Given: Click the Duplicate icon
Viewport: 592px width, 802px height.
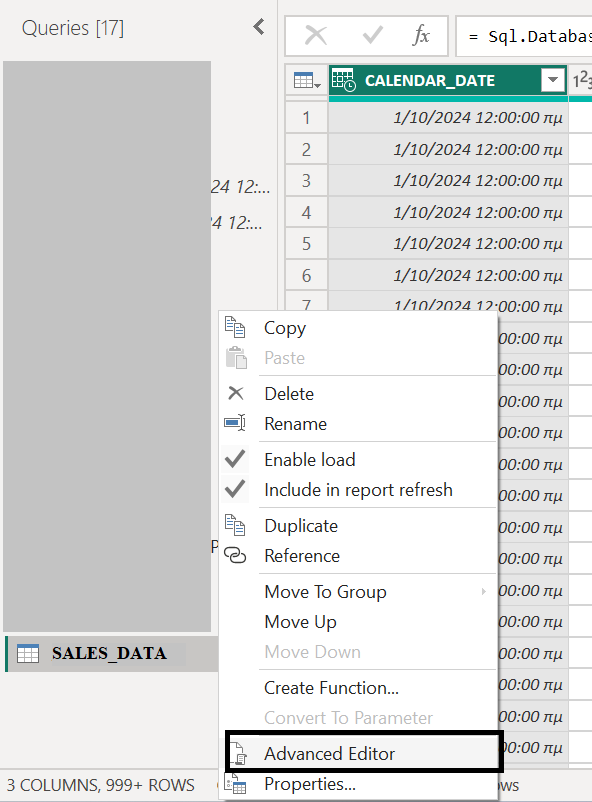Looking at the screenshot, I should pos(235,525).
